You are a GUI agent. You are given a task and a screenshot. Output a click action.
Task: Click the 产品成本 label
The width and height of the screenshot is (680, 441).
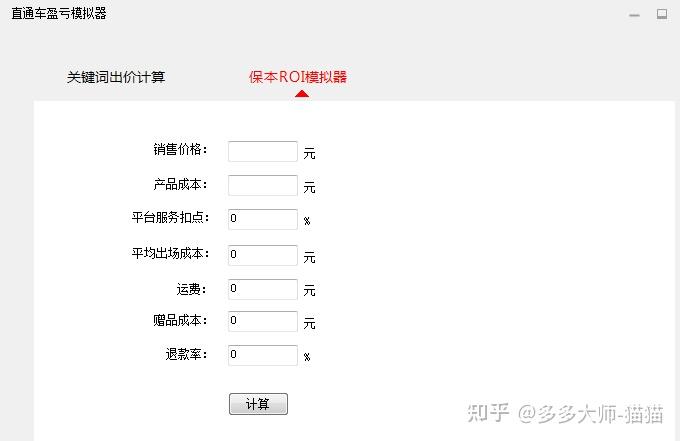coord(180,185)
